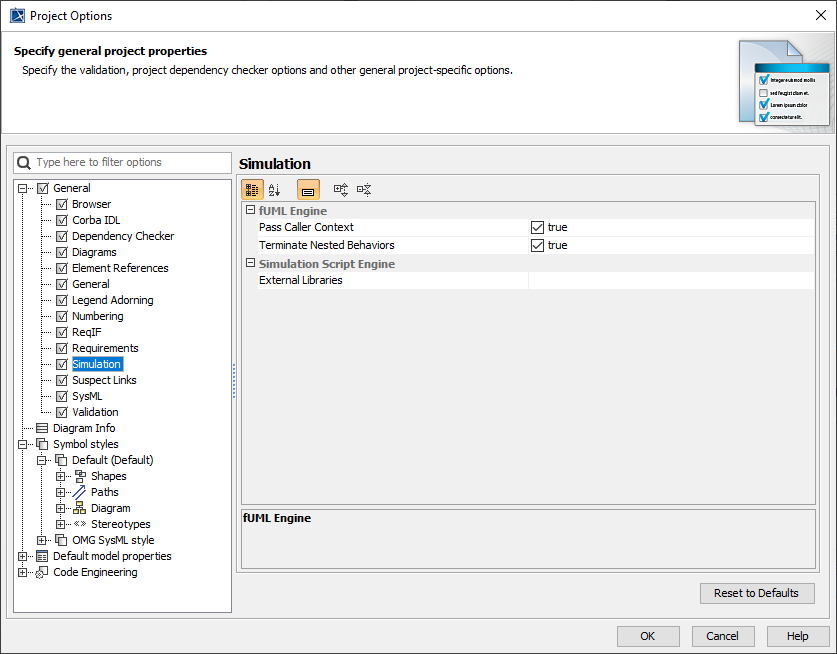
Task: Expand the Default model properties node
Action: click(23, 556)
